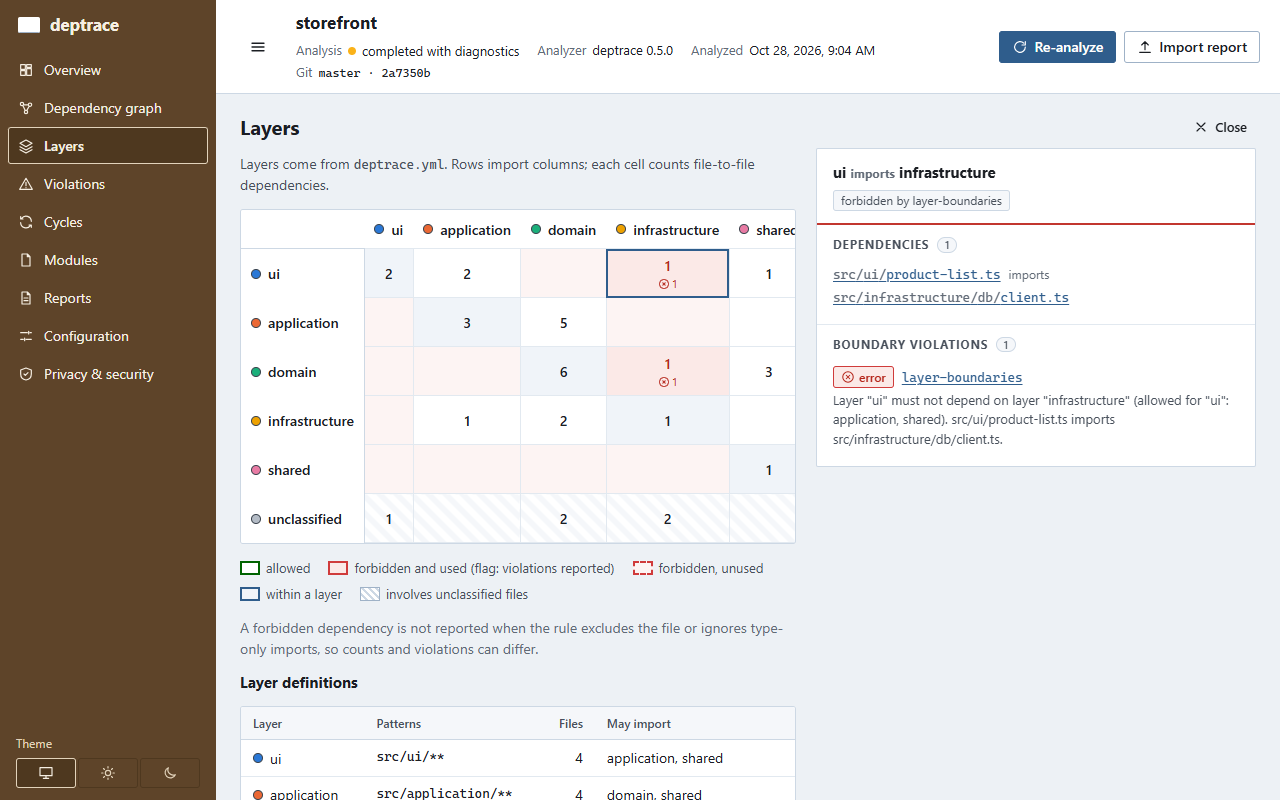The image size is (1280, 800).
Task: Select unclassified to infrastructure cell
Action: (x=668, y=518)
